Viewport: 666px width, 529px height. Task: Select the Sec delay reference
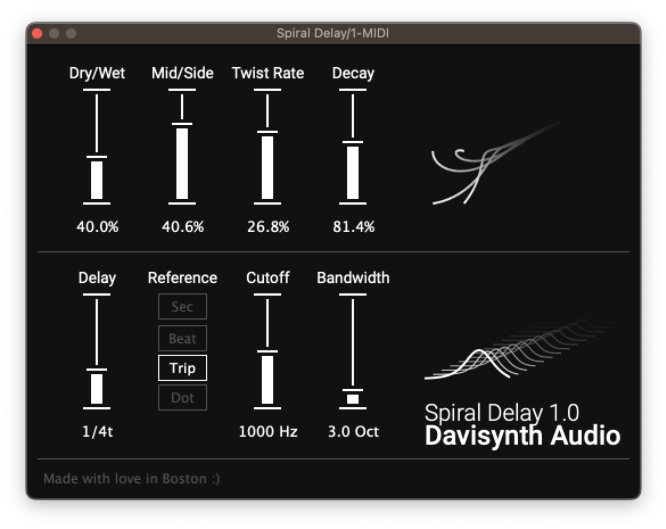182,307
